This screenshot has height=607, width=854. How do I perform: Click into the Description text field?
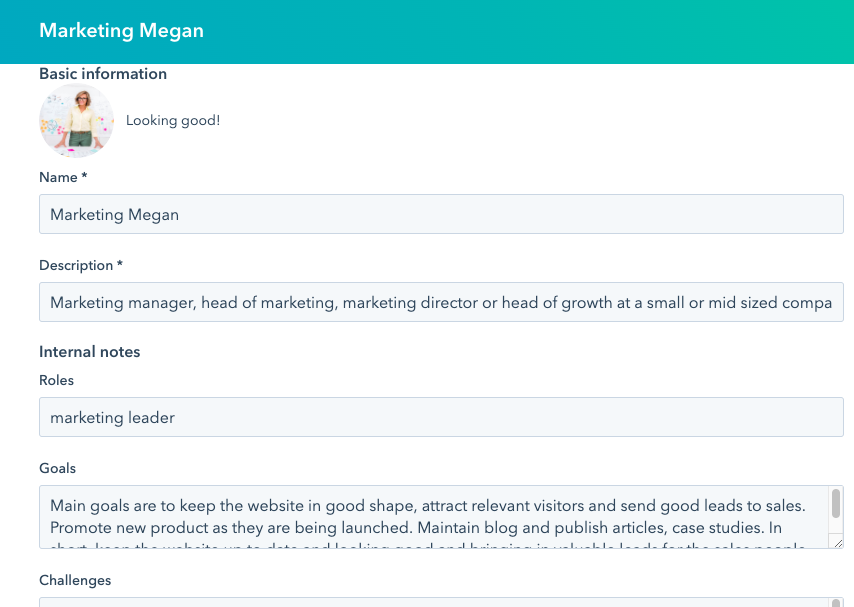(x=441, y=302)
